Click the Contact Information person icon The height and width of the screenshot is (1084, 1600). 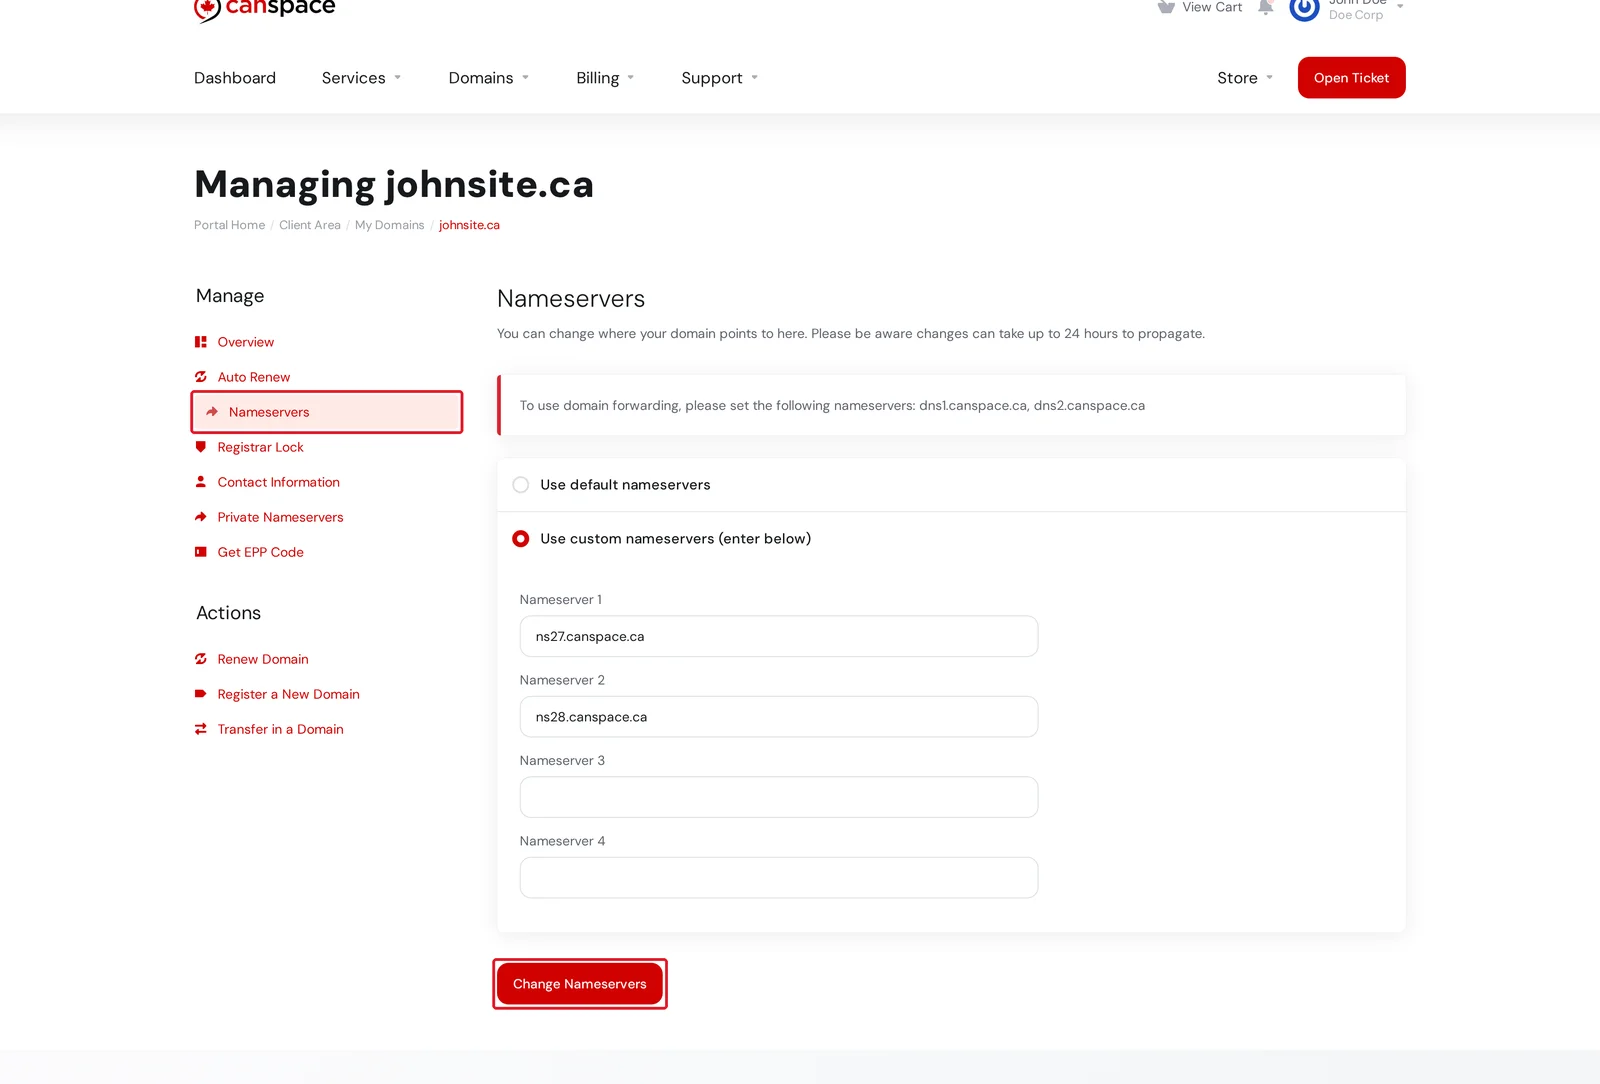(201, 482)
